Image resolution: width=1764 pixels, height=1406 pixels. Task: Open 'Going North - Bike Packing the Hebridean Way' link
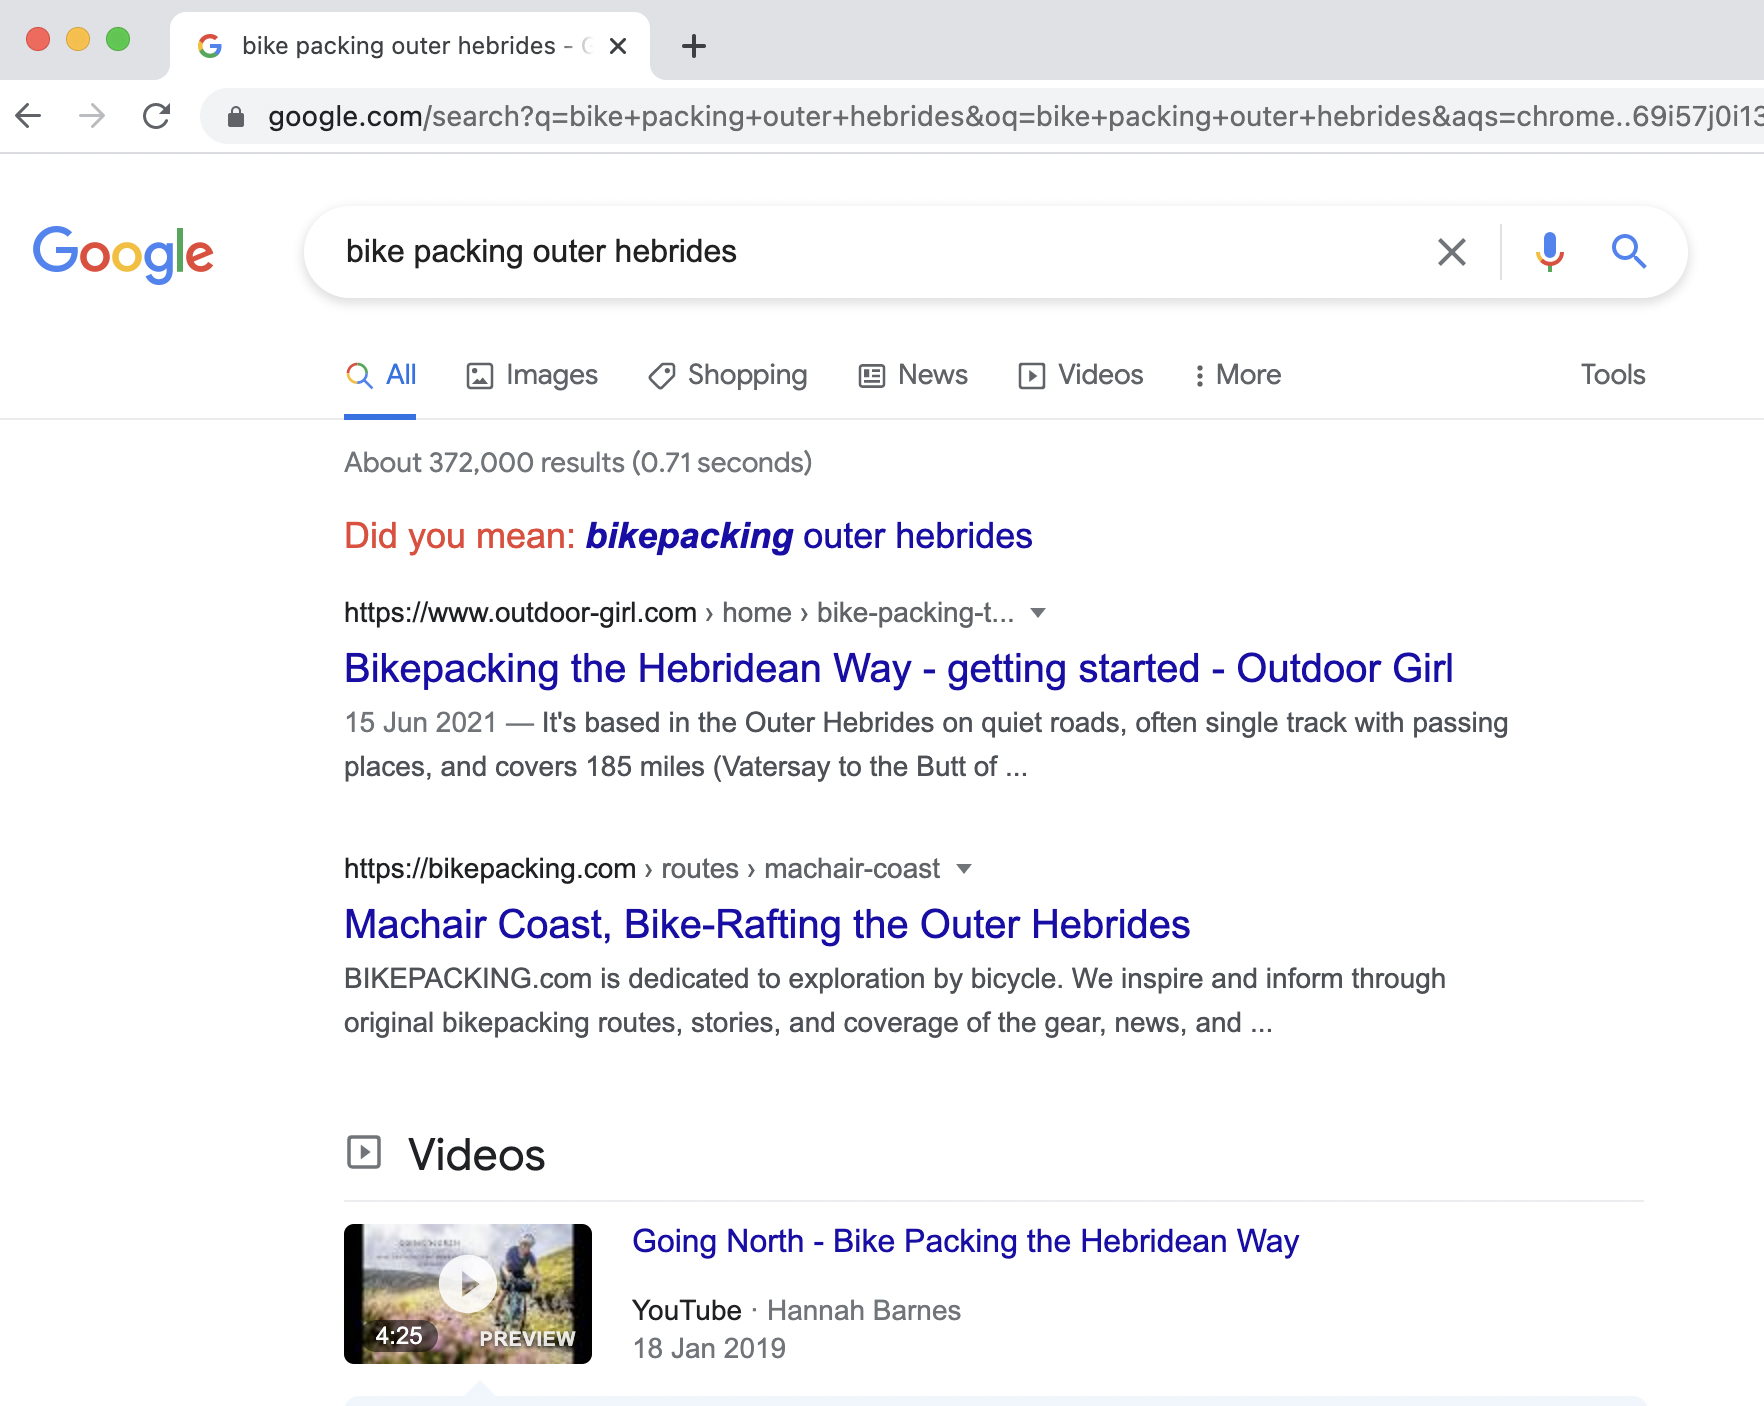965,1241
